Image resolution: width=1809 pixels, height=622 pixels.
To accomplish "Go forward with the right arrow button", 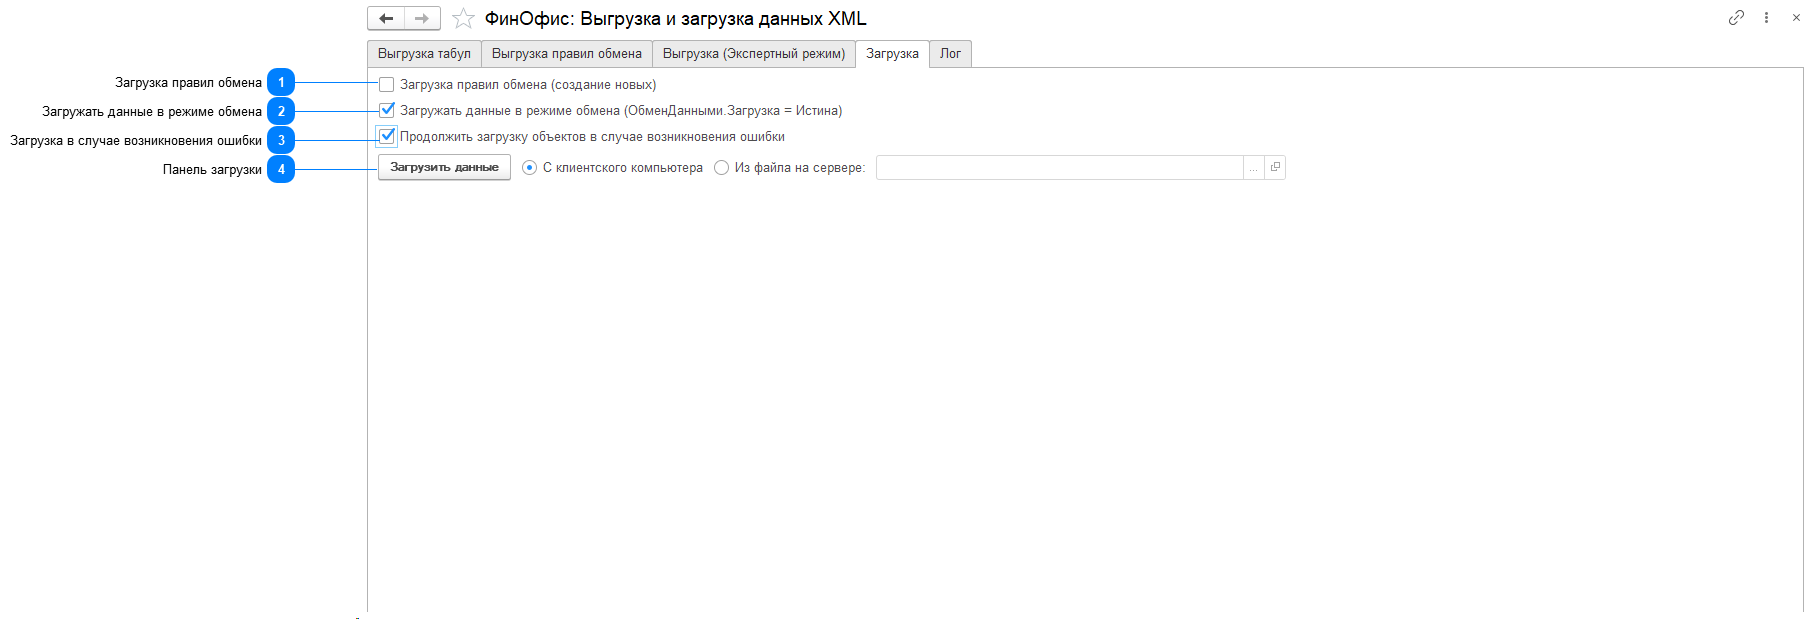I will [x=422, y=18].
